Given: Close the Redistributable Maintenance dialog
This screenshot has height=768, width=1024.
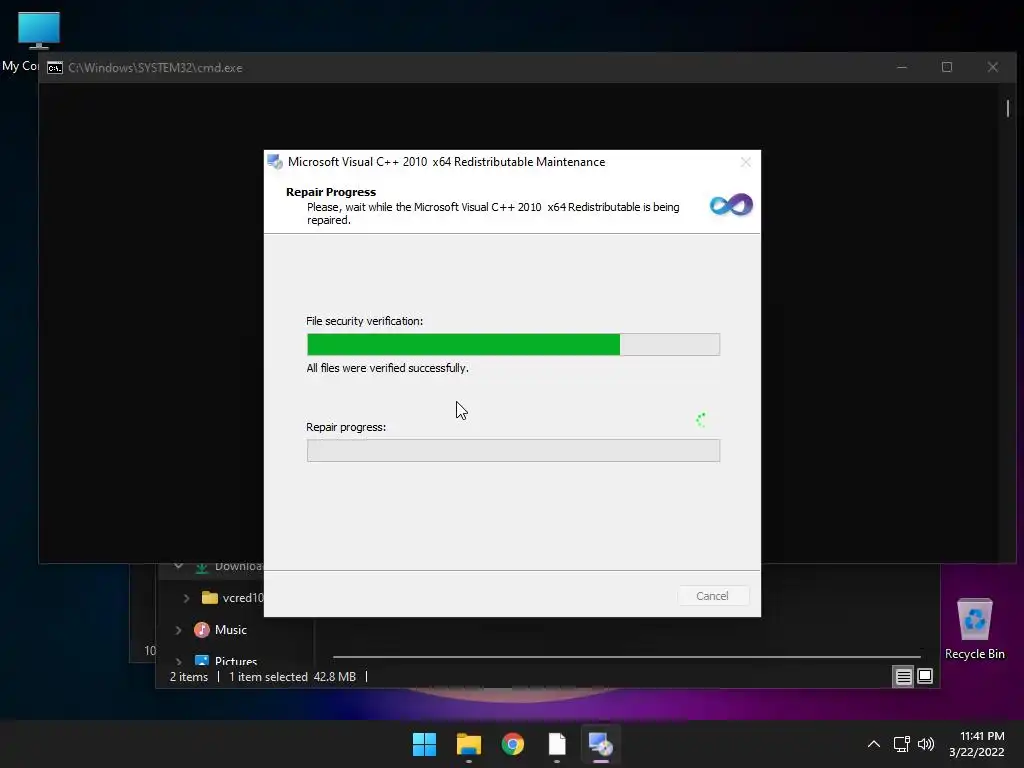Looking at the screenshot, I should pyautogui.click(x=745, y=162).
